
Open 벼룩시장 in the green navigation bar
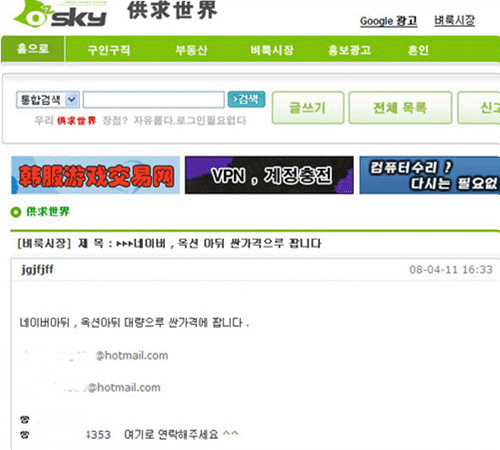tap(272, 50)
